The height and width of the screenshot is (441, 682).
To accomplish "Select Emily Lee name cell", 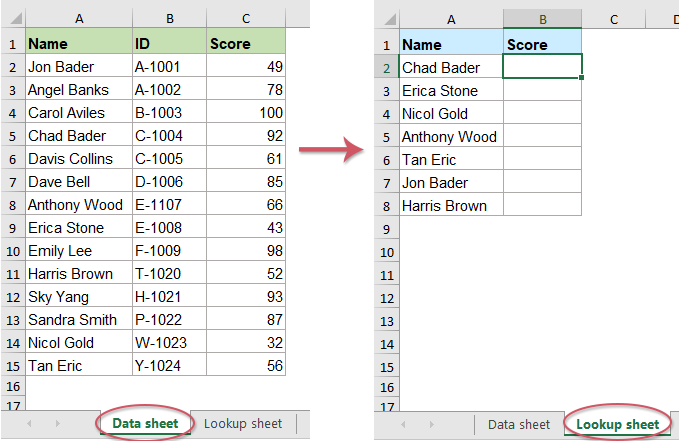I will 78,251.
